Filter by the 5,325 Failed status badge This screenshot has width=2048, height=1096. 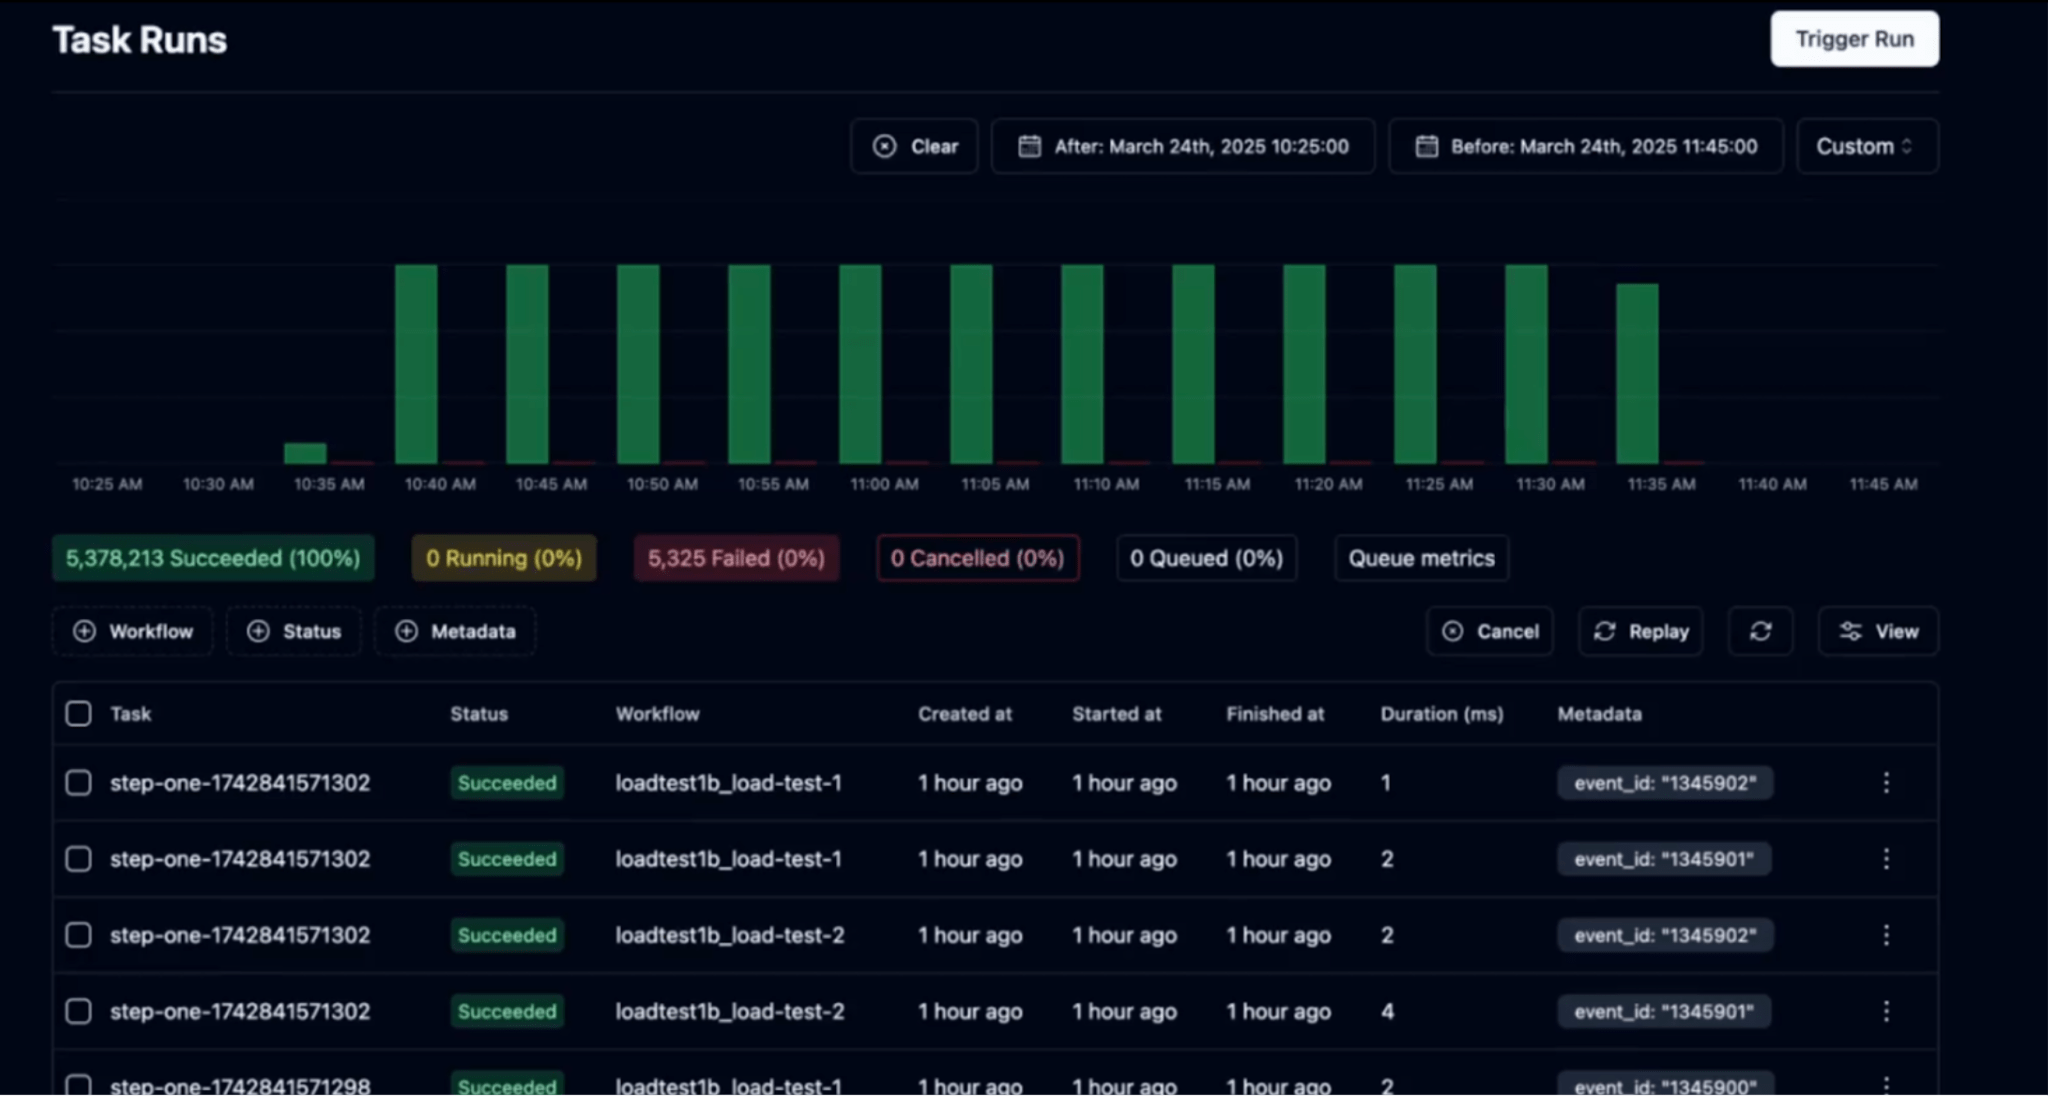tap(736, 558)
